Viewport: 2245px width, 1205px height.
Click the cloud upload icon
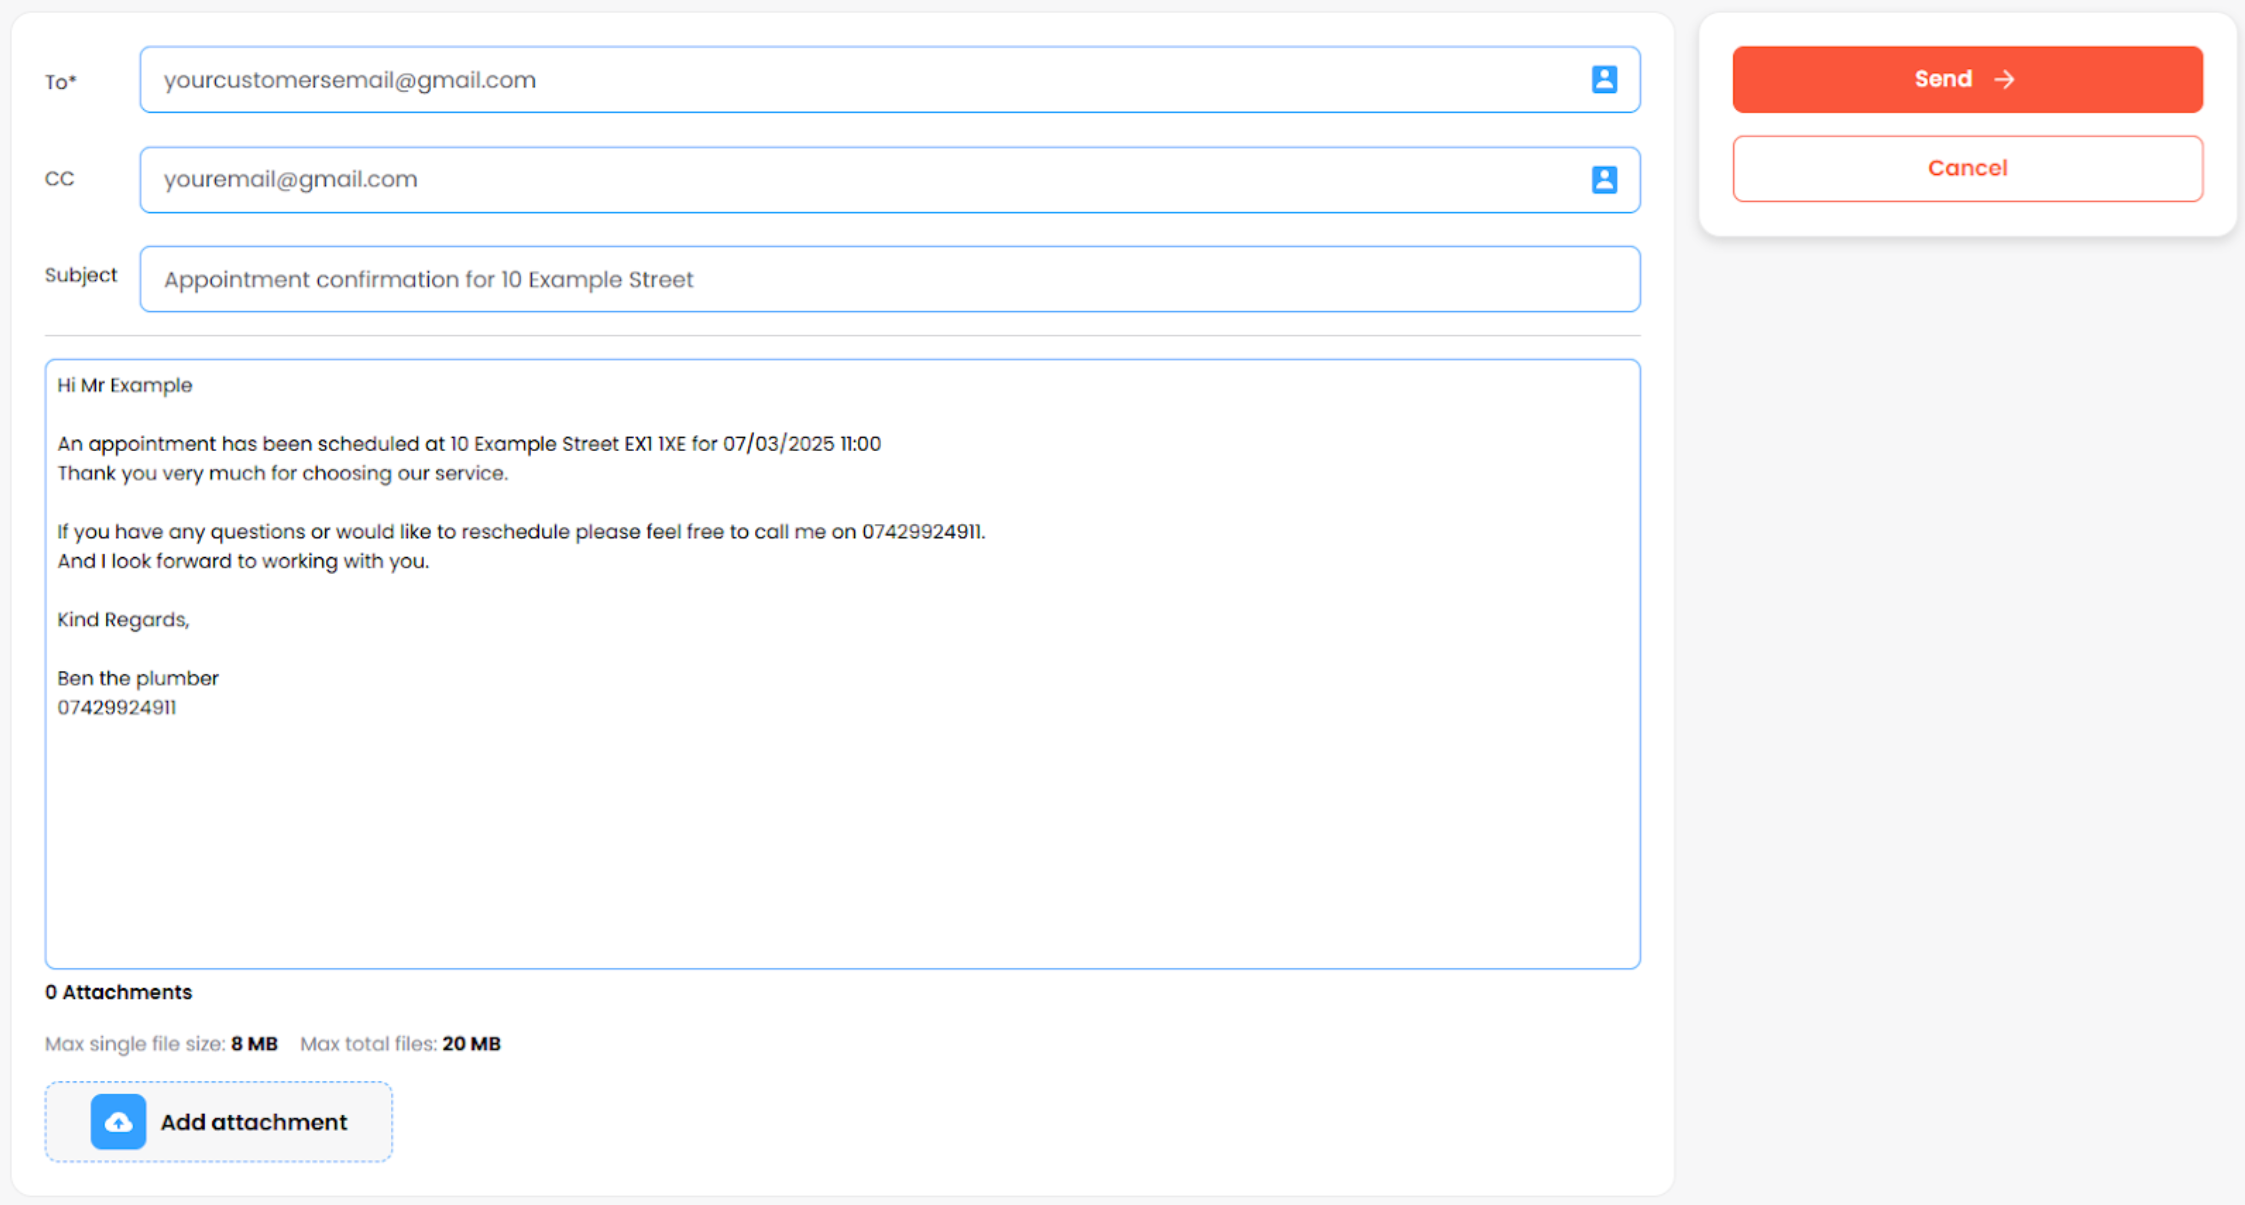(118, 1122)
